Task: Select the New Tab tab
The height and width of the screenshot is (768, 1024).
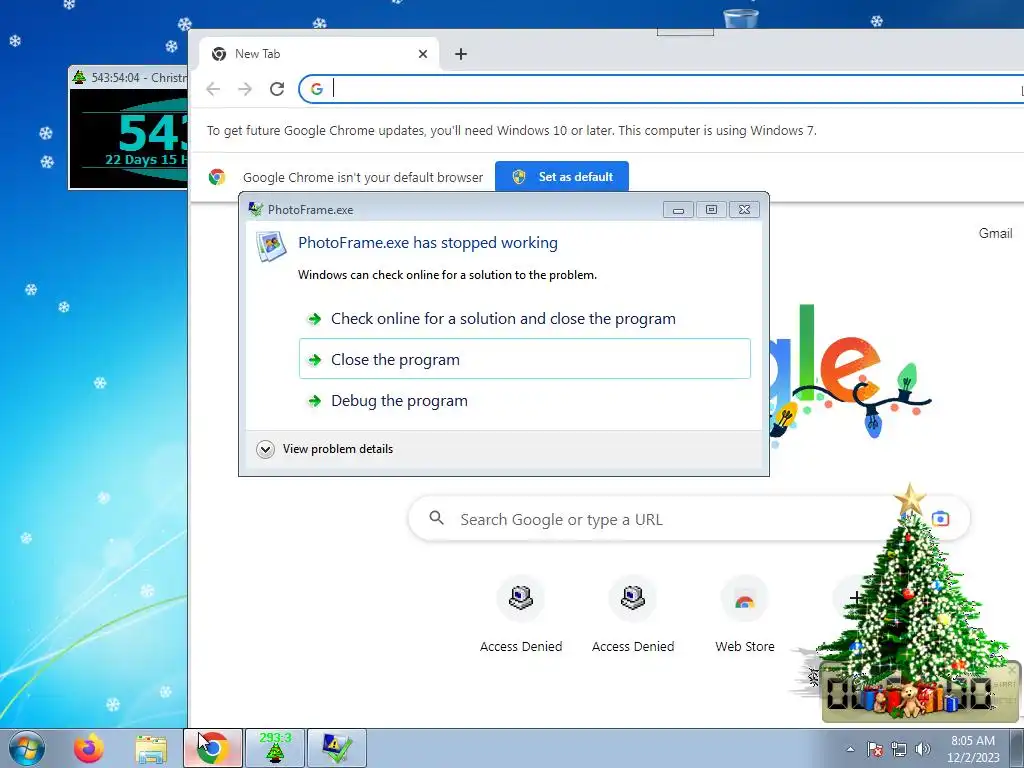Action: click(319, 54)
